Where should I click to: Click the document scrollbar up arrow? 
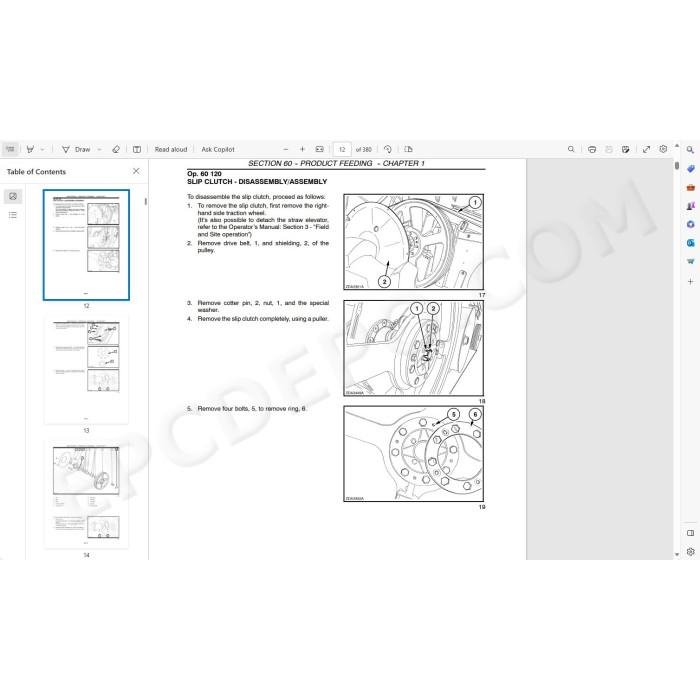pos(677,146)
